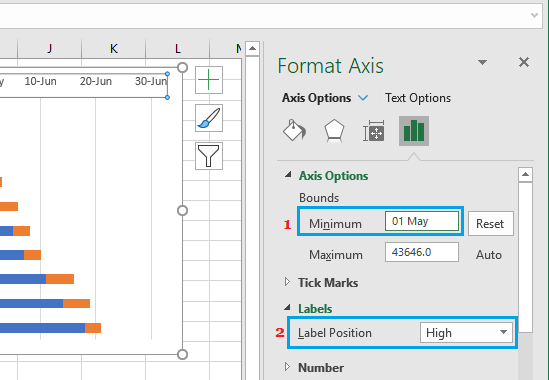Screen dimensions: 549x380
Task: Close the Format Axis pane
Action: tap(524, 62)
